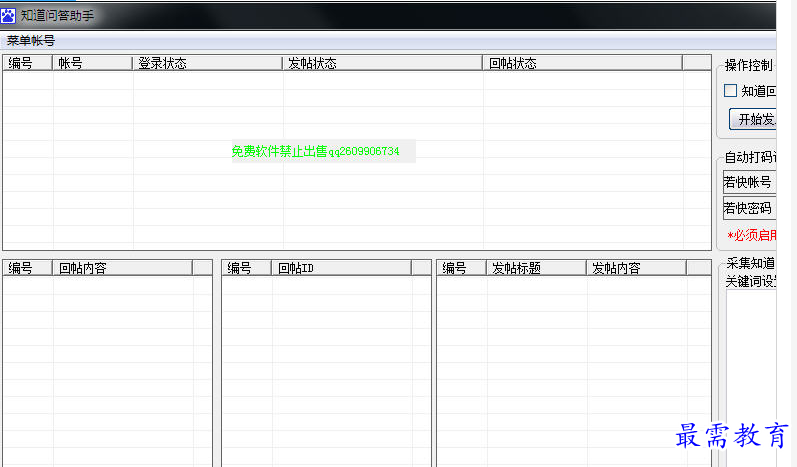
Task: Sort by 帐号 column header
Action: click(x=93, y=63)
